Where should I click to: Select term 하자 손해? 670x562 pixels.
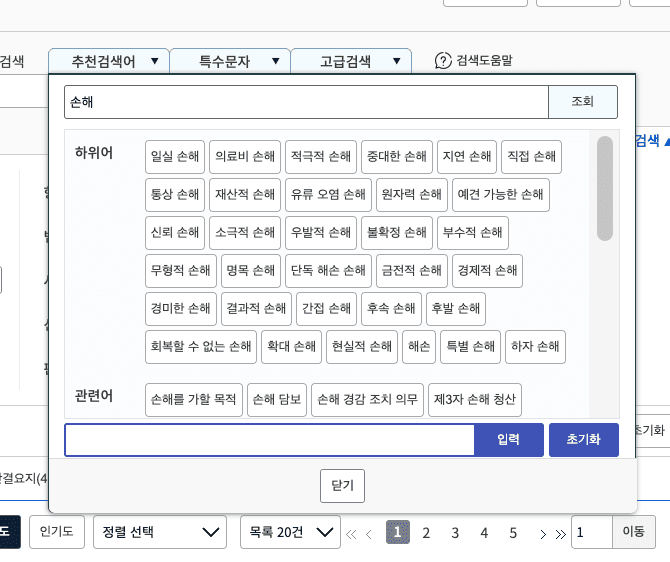pyautogui.click(x=535, y=347)
